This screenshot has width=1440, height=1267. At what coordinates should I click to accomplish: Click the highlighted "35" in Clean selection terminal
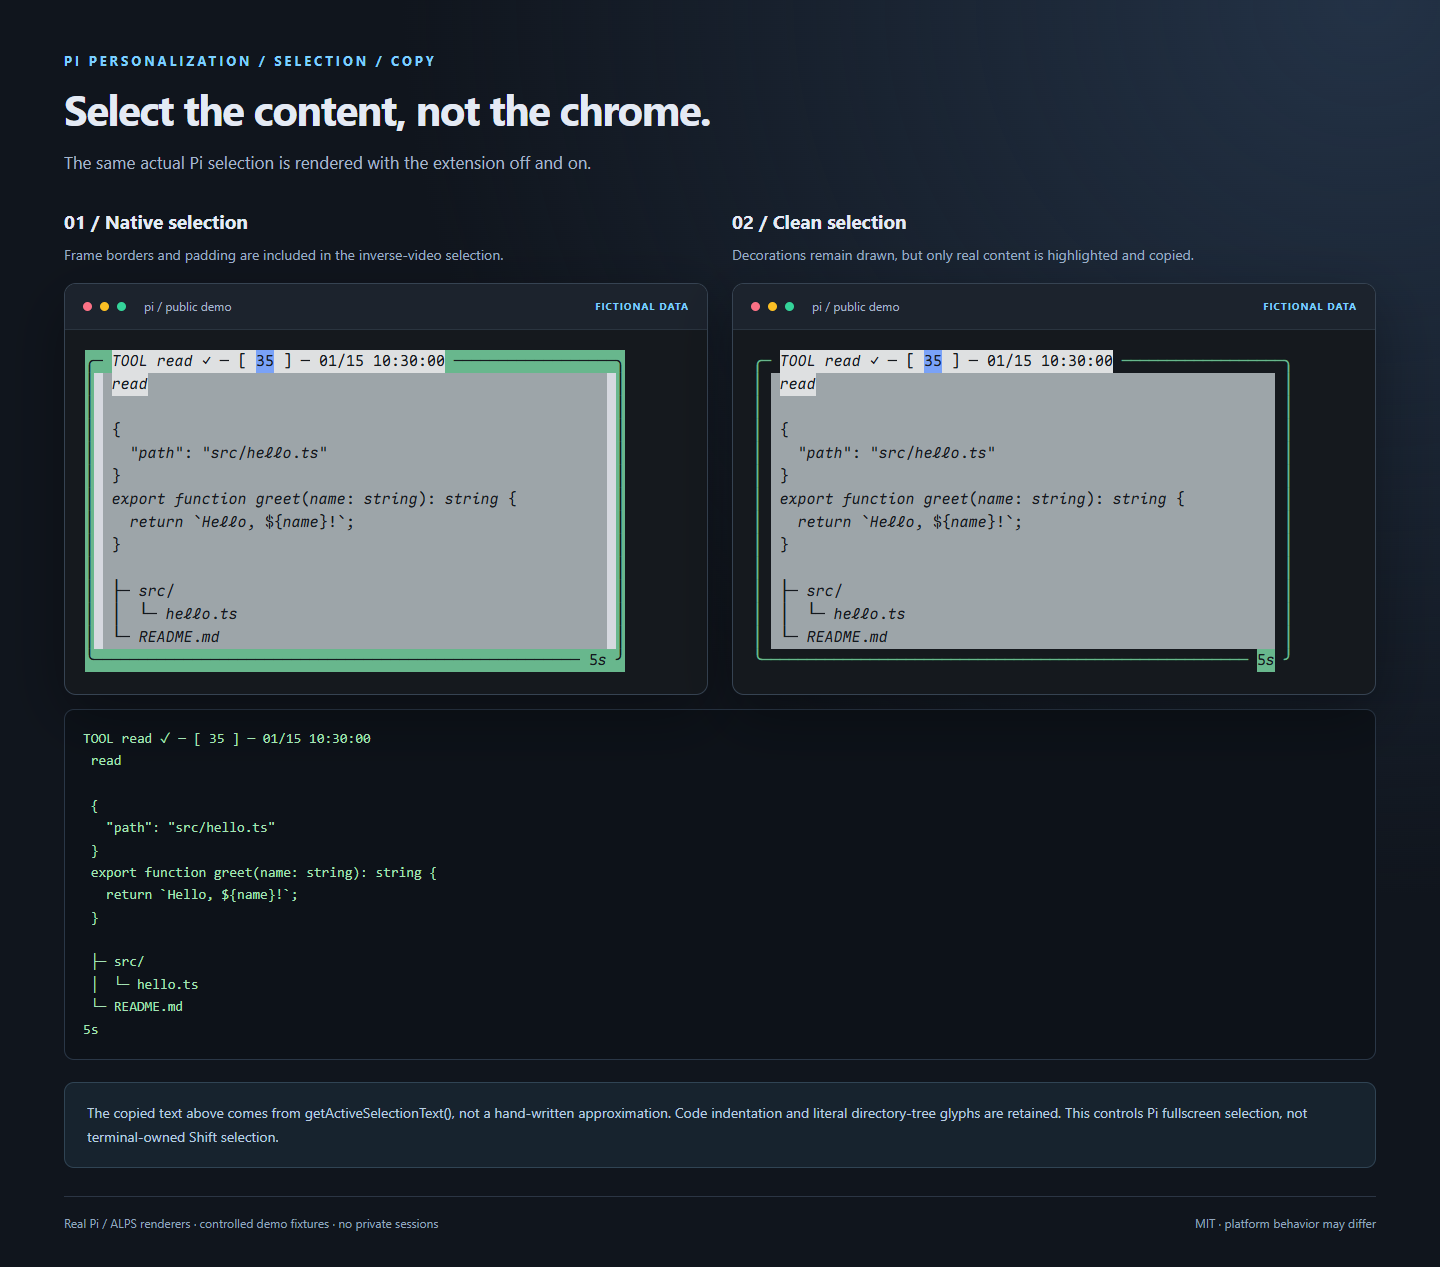point(933,361)
